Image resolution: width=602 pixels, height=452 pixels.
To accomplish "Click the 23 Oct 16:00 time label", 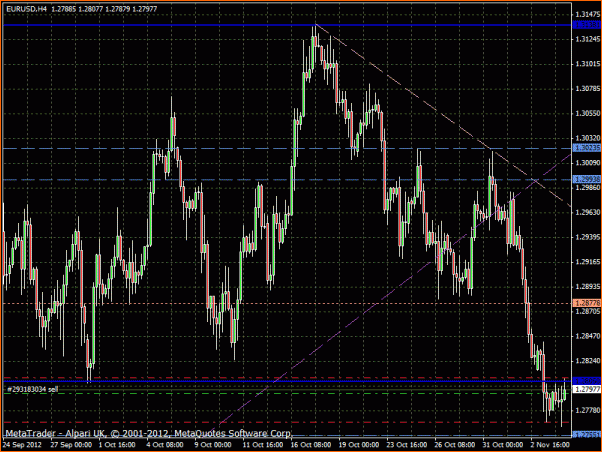I will point(407,445).
